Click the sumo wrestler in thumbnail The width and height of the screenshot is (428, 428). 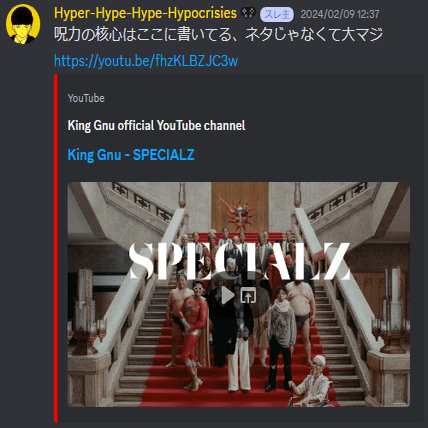point(302,308)
